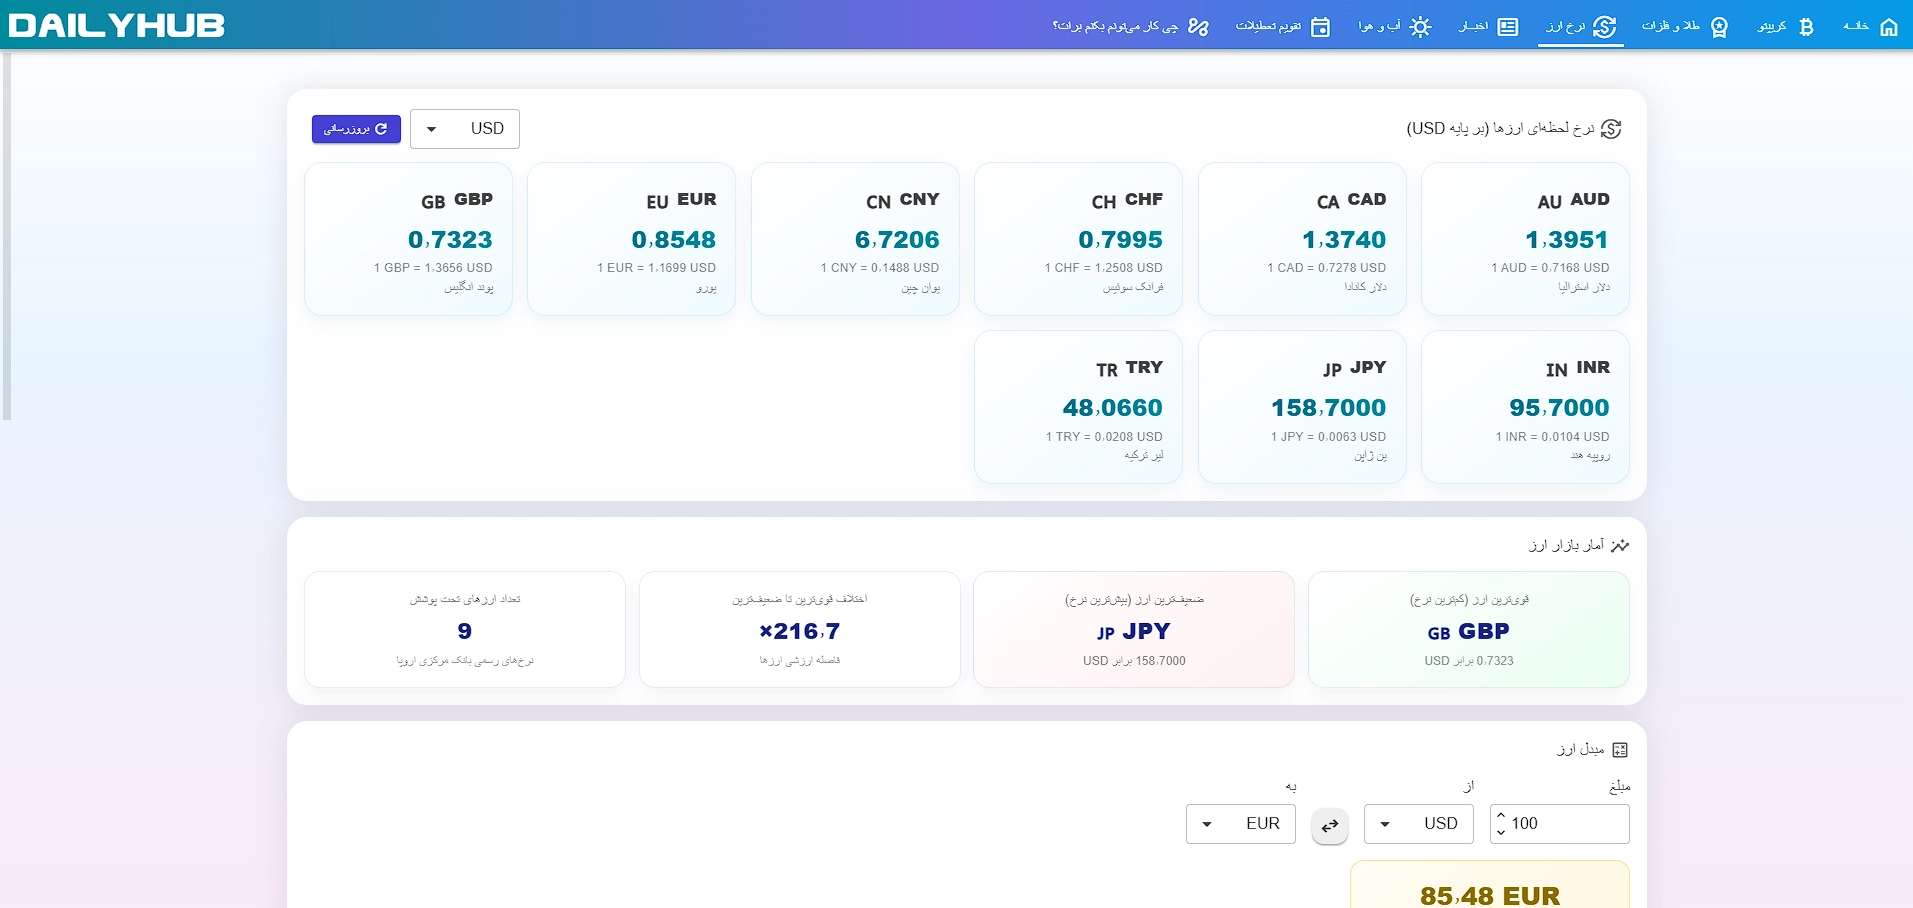Open the USD base currency dropdown
This screenshot has height=908, width=1913.
465,129
